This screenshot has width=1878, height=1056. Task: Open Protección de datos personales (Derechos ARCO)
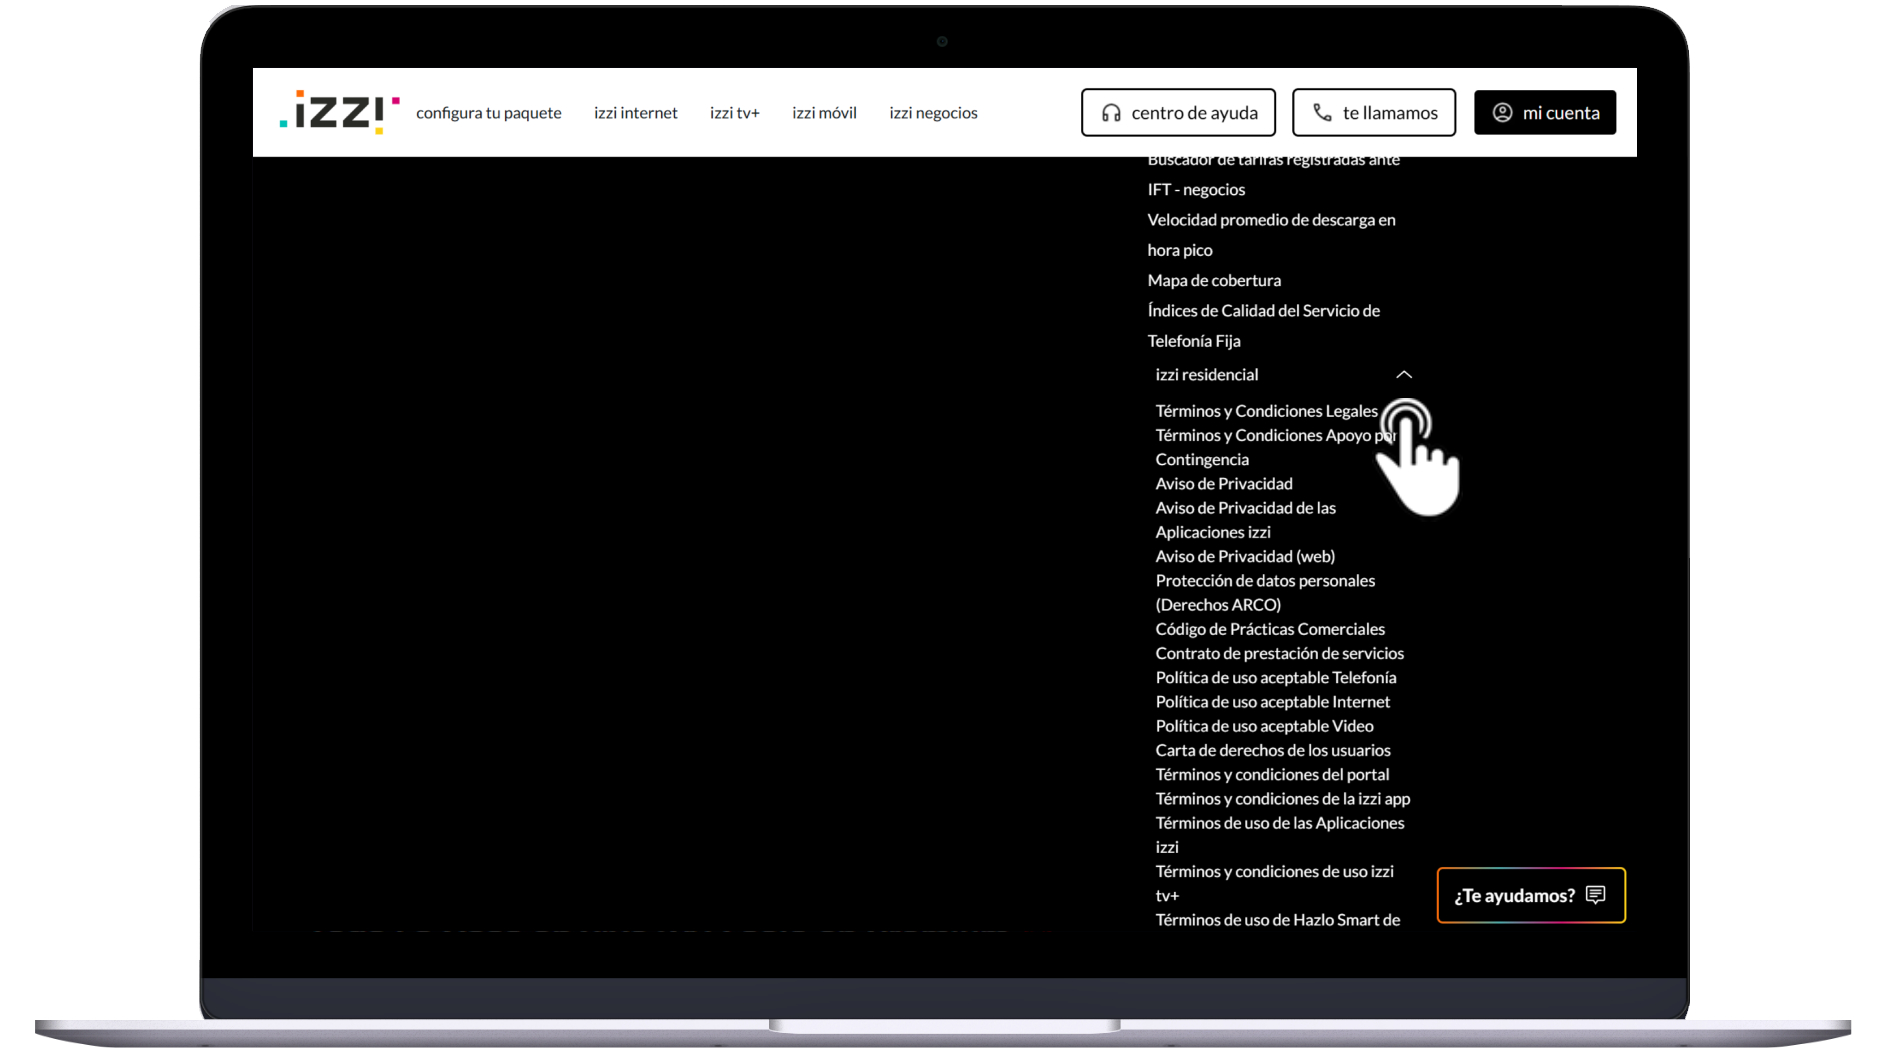coord(1265,592)
